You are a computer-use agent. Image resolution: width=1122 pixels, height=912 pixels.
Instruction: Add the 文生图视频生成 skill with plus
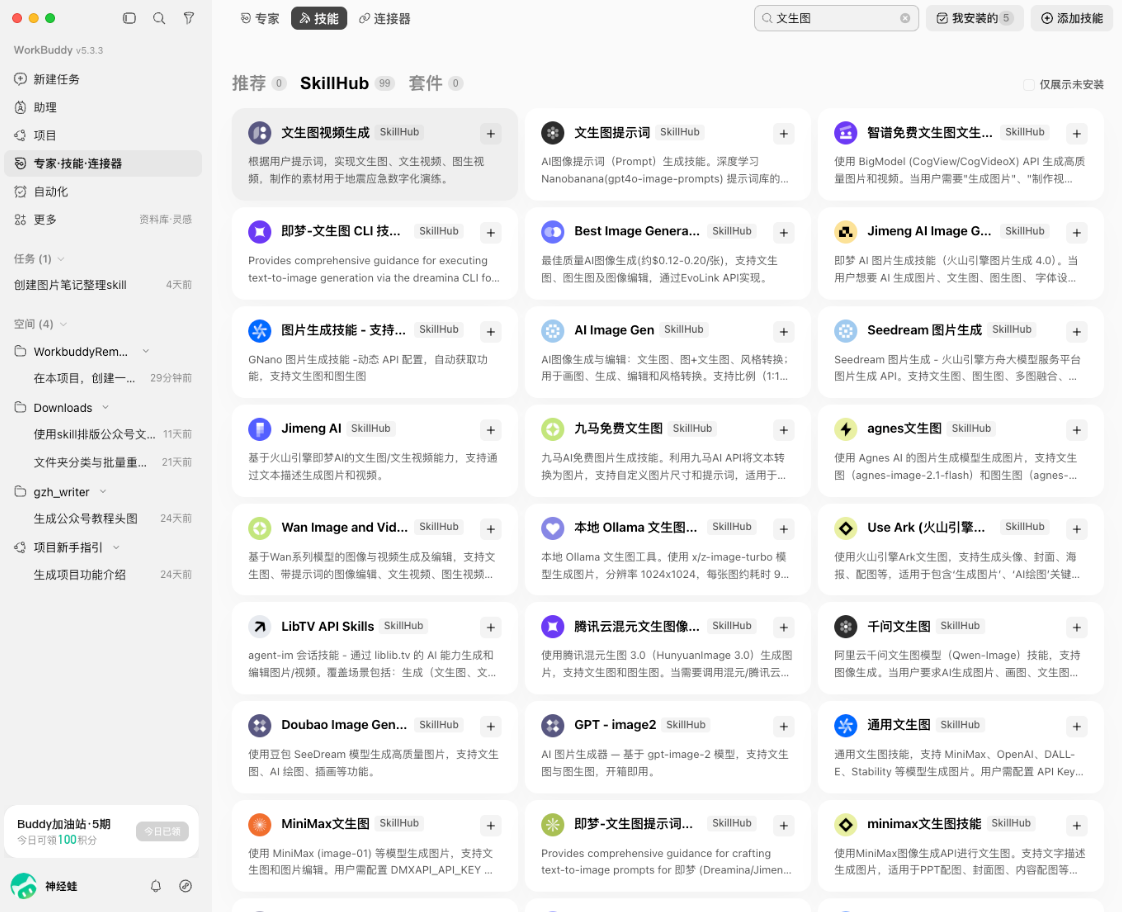tap(491, 134)
